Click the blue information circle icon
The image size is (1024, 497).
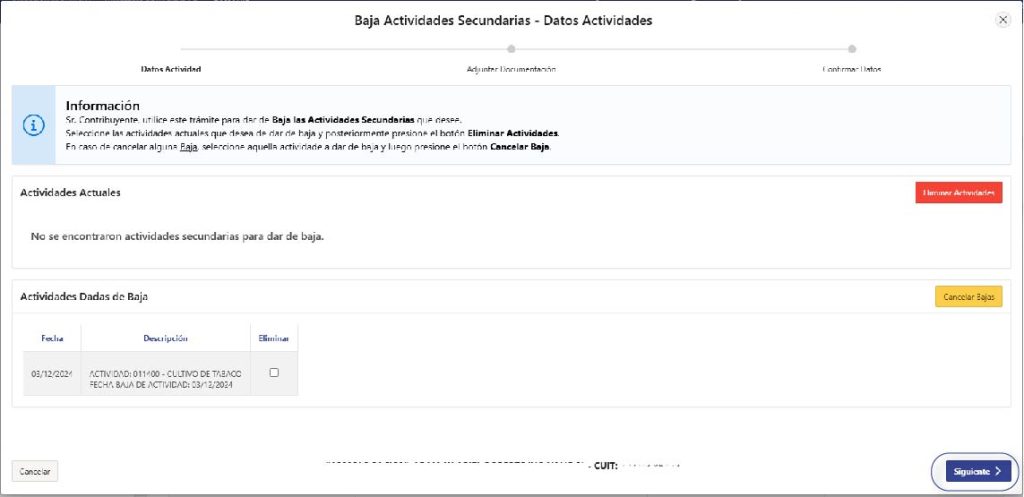click(34, 126)
